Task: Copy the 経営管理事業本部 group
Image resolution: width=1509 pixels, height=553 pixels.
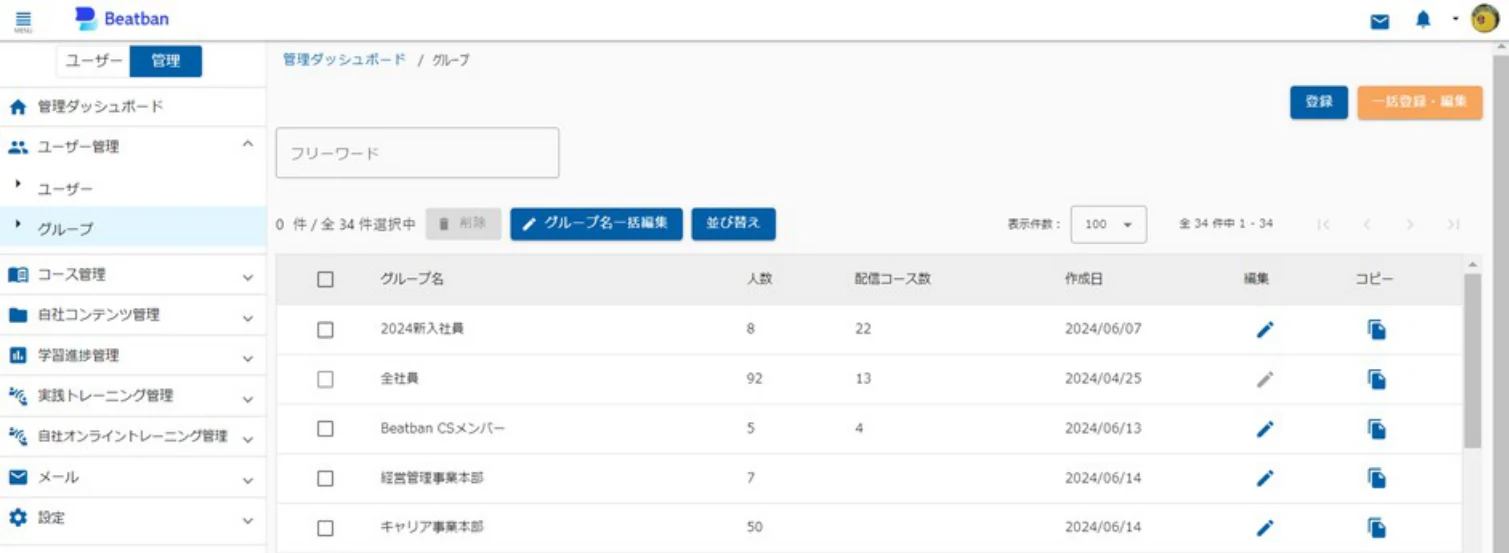Action: point(1377,478)
